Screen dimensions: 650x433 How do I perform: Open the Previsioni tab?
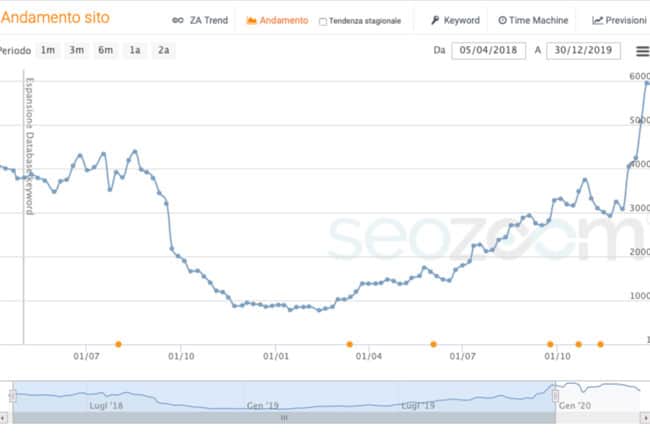pyautogui.click(x=626, y=20)
